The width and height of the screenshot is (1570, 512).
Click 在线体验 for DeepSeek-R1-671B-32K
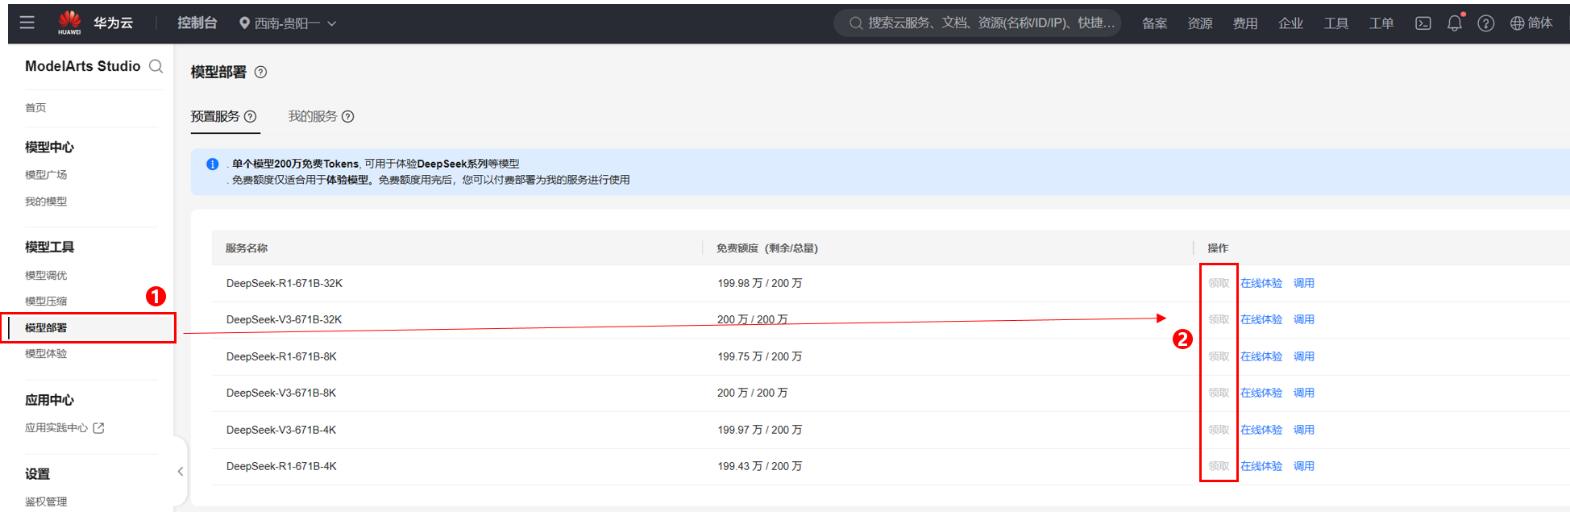tap(1261, 284)
